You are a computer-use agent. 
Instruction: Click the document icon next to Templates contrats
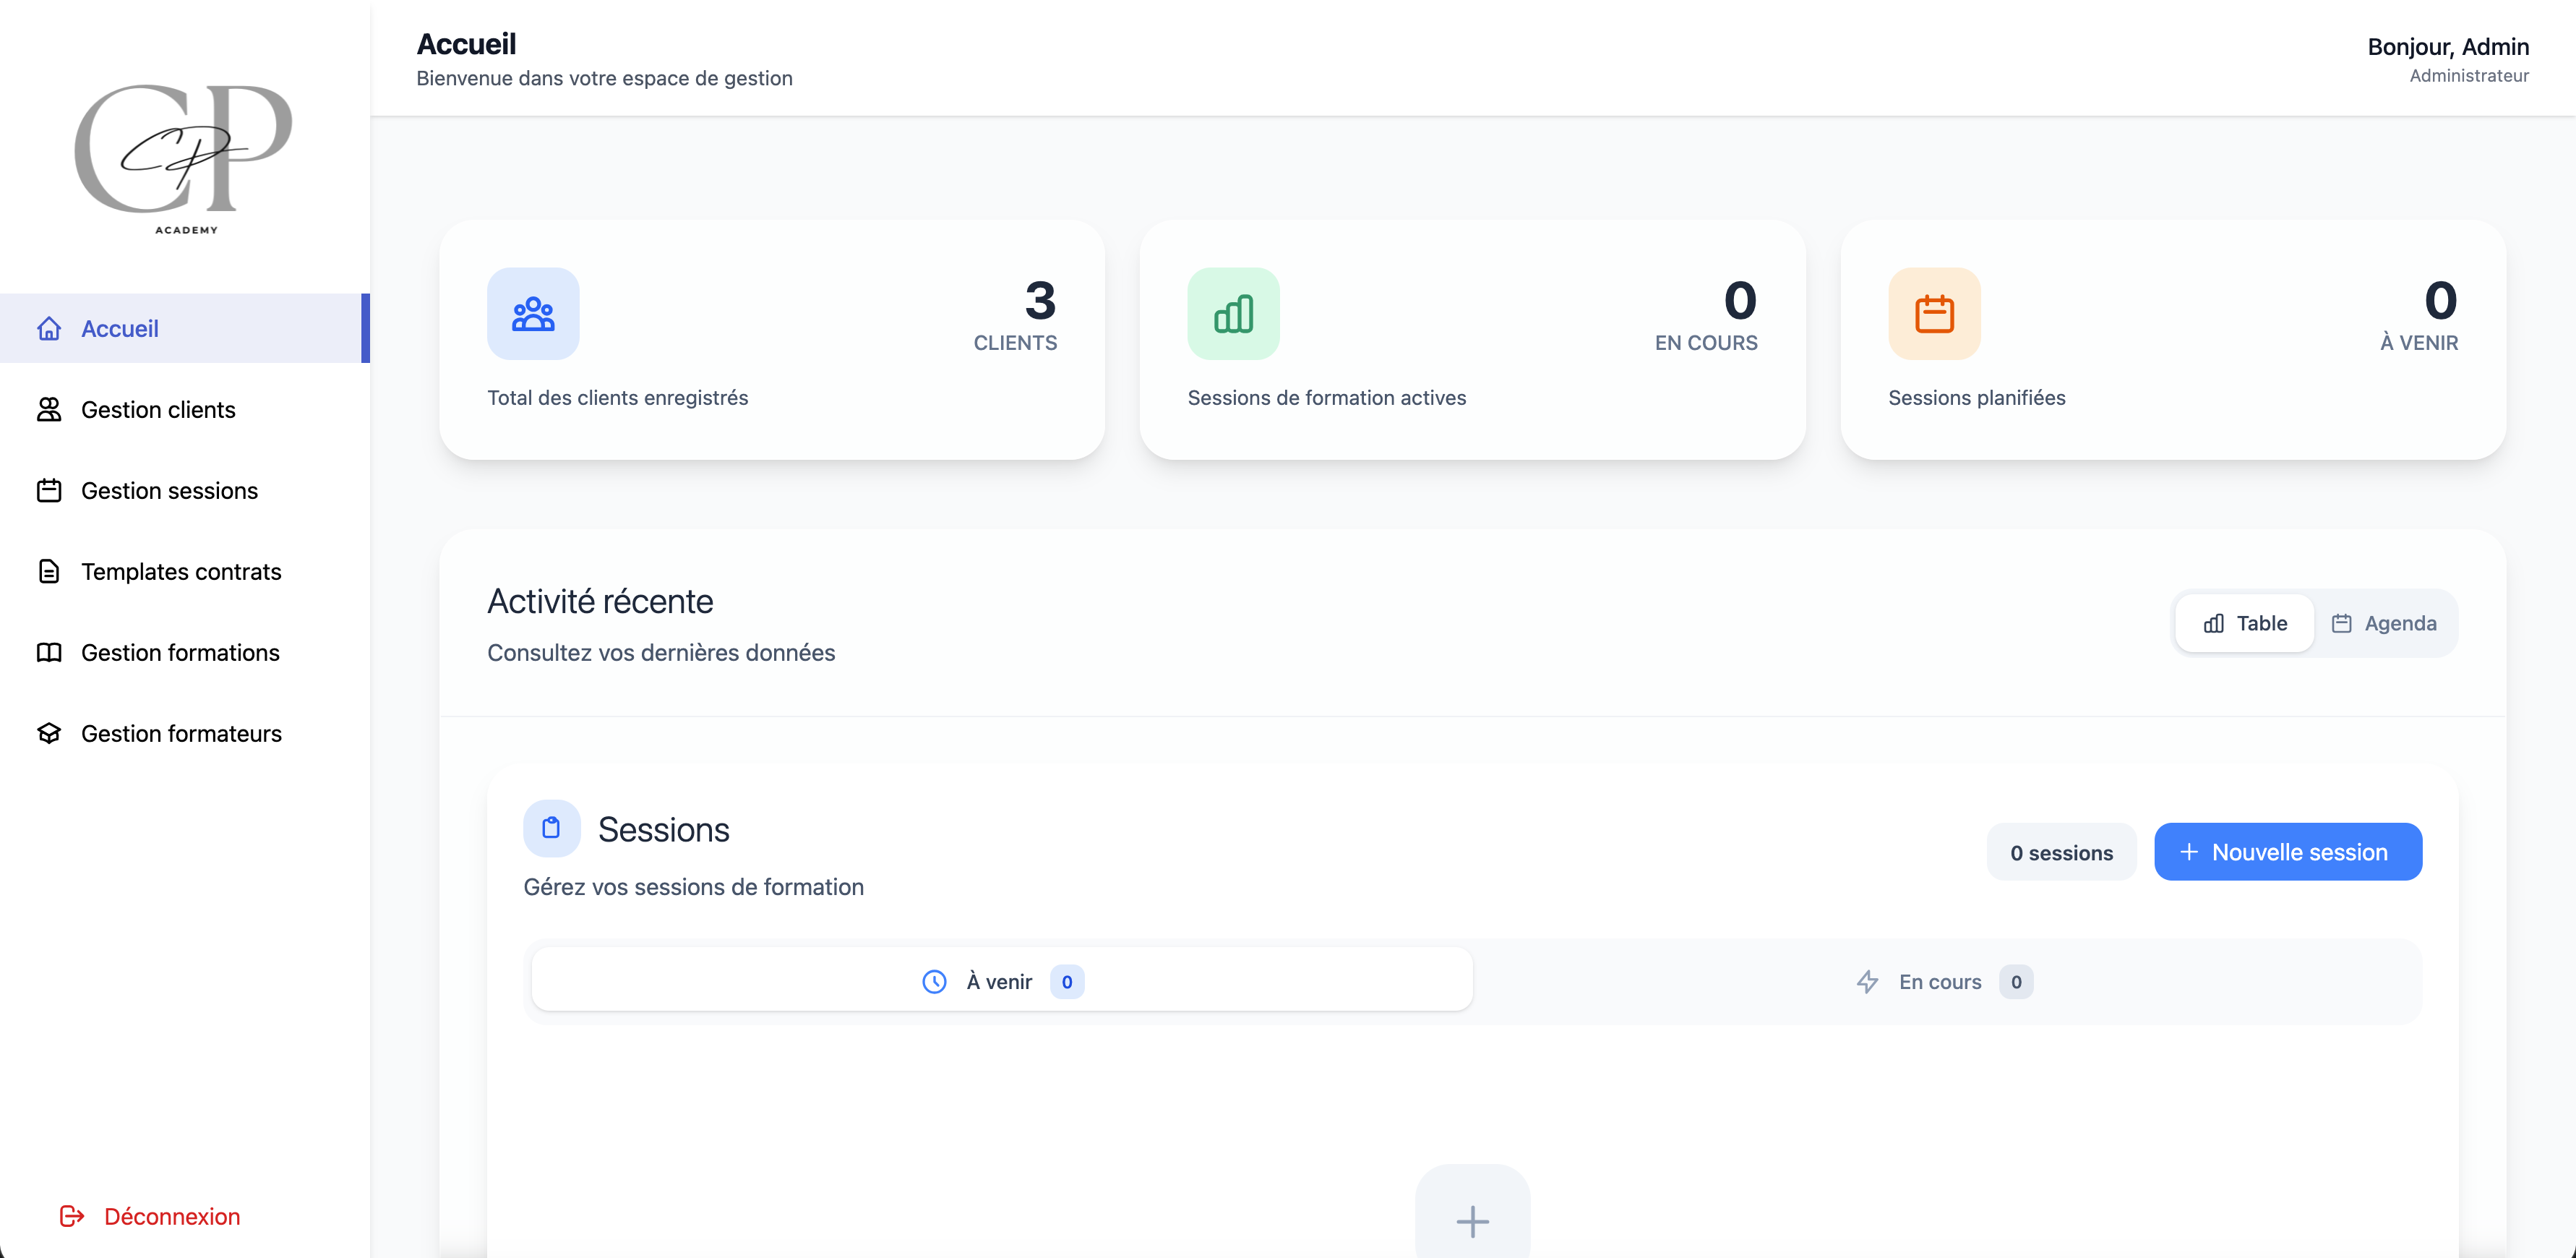pos(49,571)
